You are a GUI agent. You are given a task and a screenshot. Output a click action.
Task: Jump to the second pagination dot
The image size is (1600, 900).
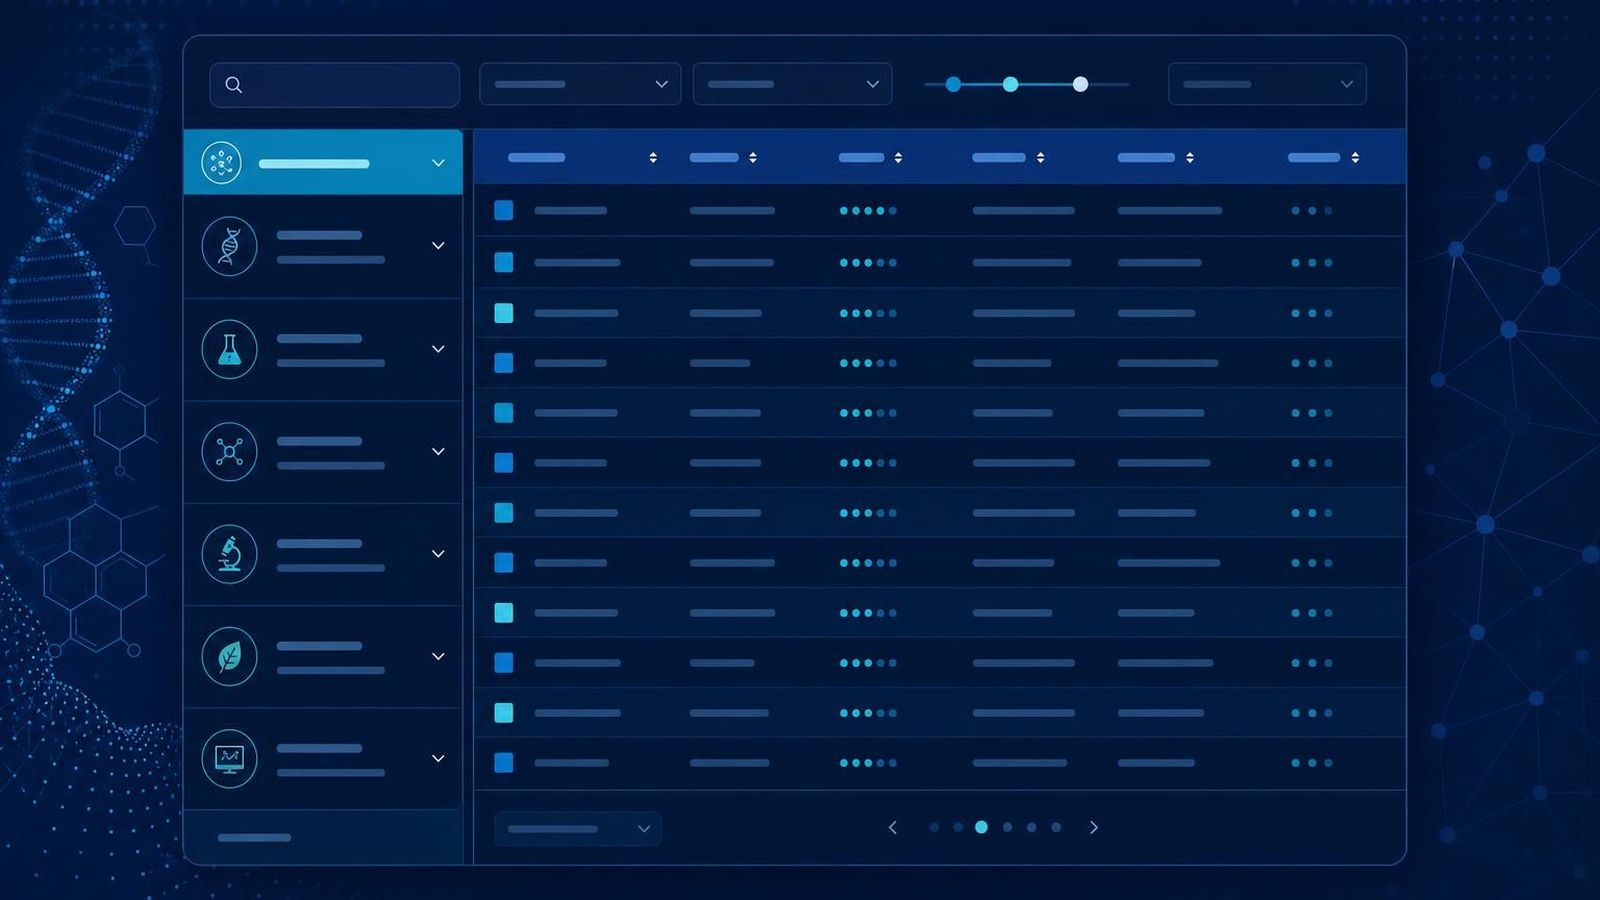(x=958, y=827)
